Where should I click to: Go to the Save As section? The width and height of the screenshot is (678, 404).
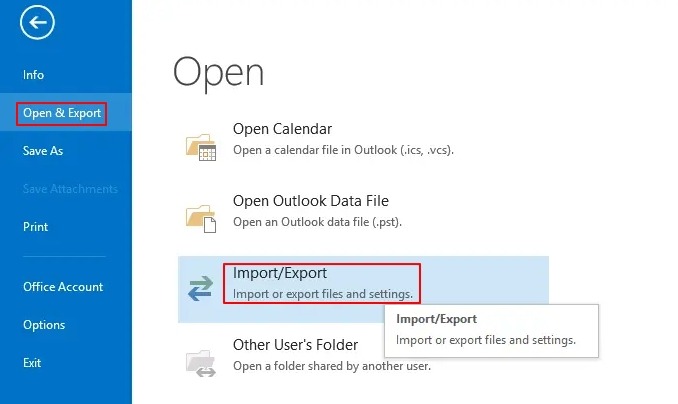(43, 151)
